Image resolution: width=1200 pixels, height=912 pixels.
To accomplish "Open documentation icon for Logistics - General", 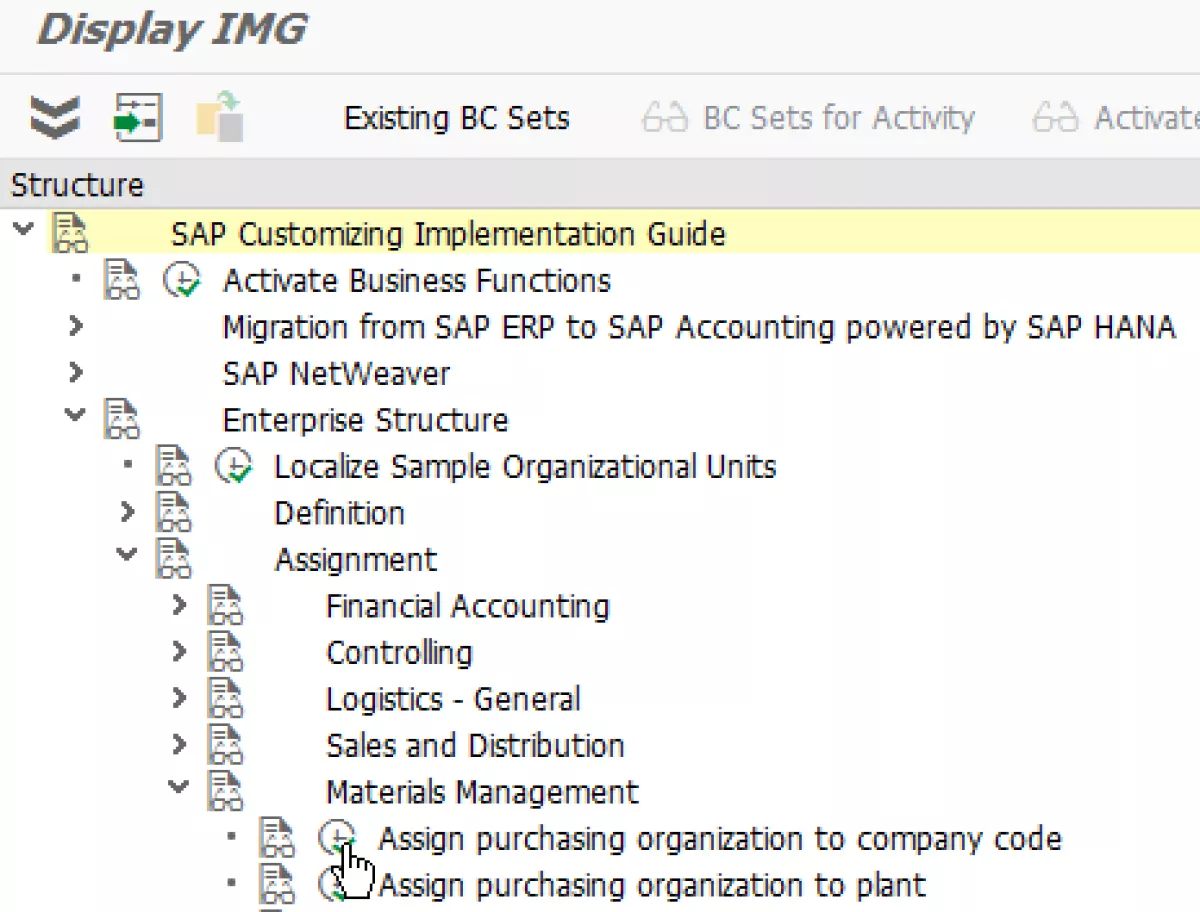I will click(225, 699).
